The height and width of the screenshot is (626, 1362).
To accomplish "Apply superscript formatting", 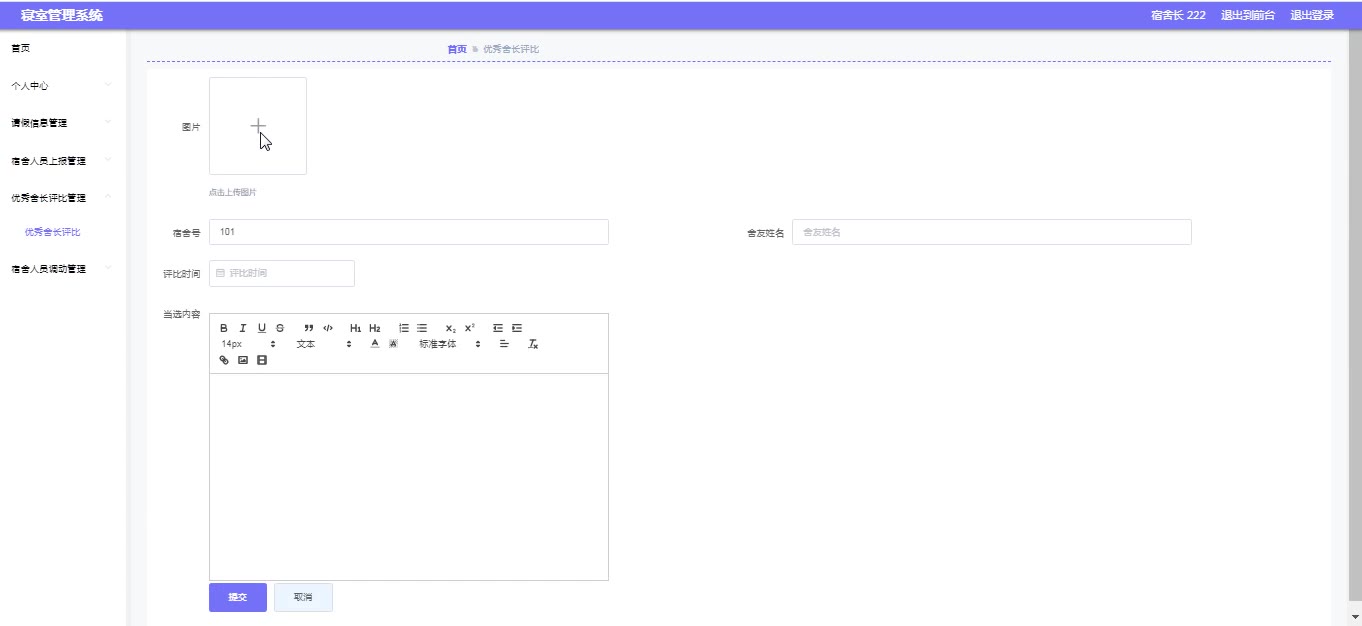I will click(470, 328).
